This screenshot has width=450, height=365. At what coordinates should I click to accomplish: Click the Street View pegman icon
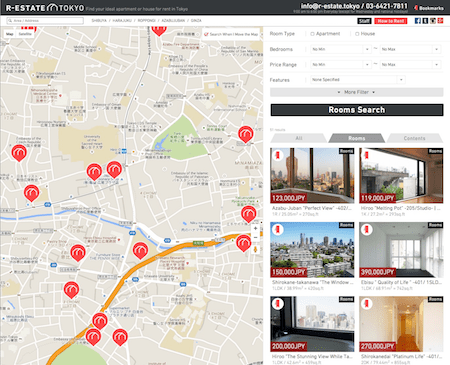point(256,249)
